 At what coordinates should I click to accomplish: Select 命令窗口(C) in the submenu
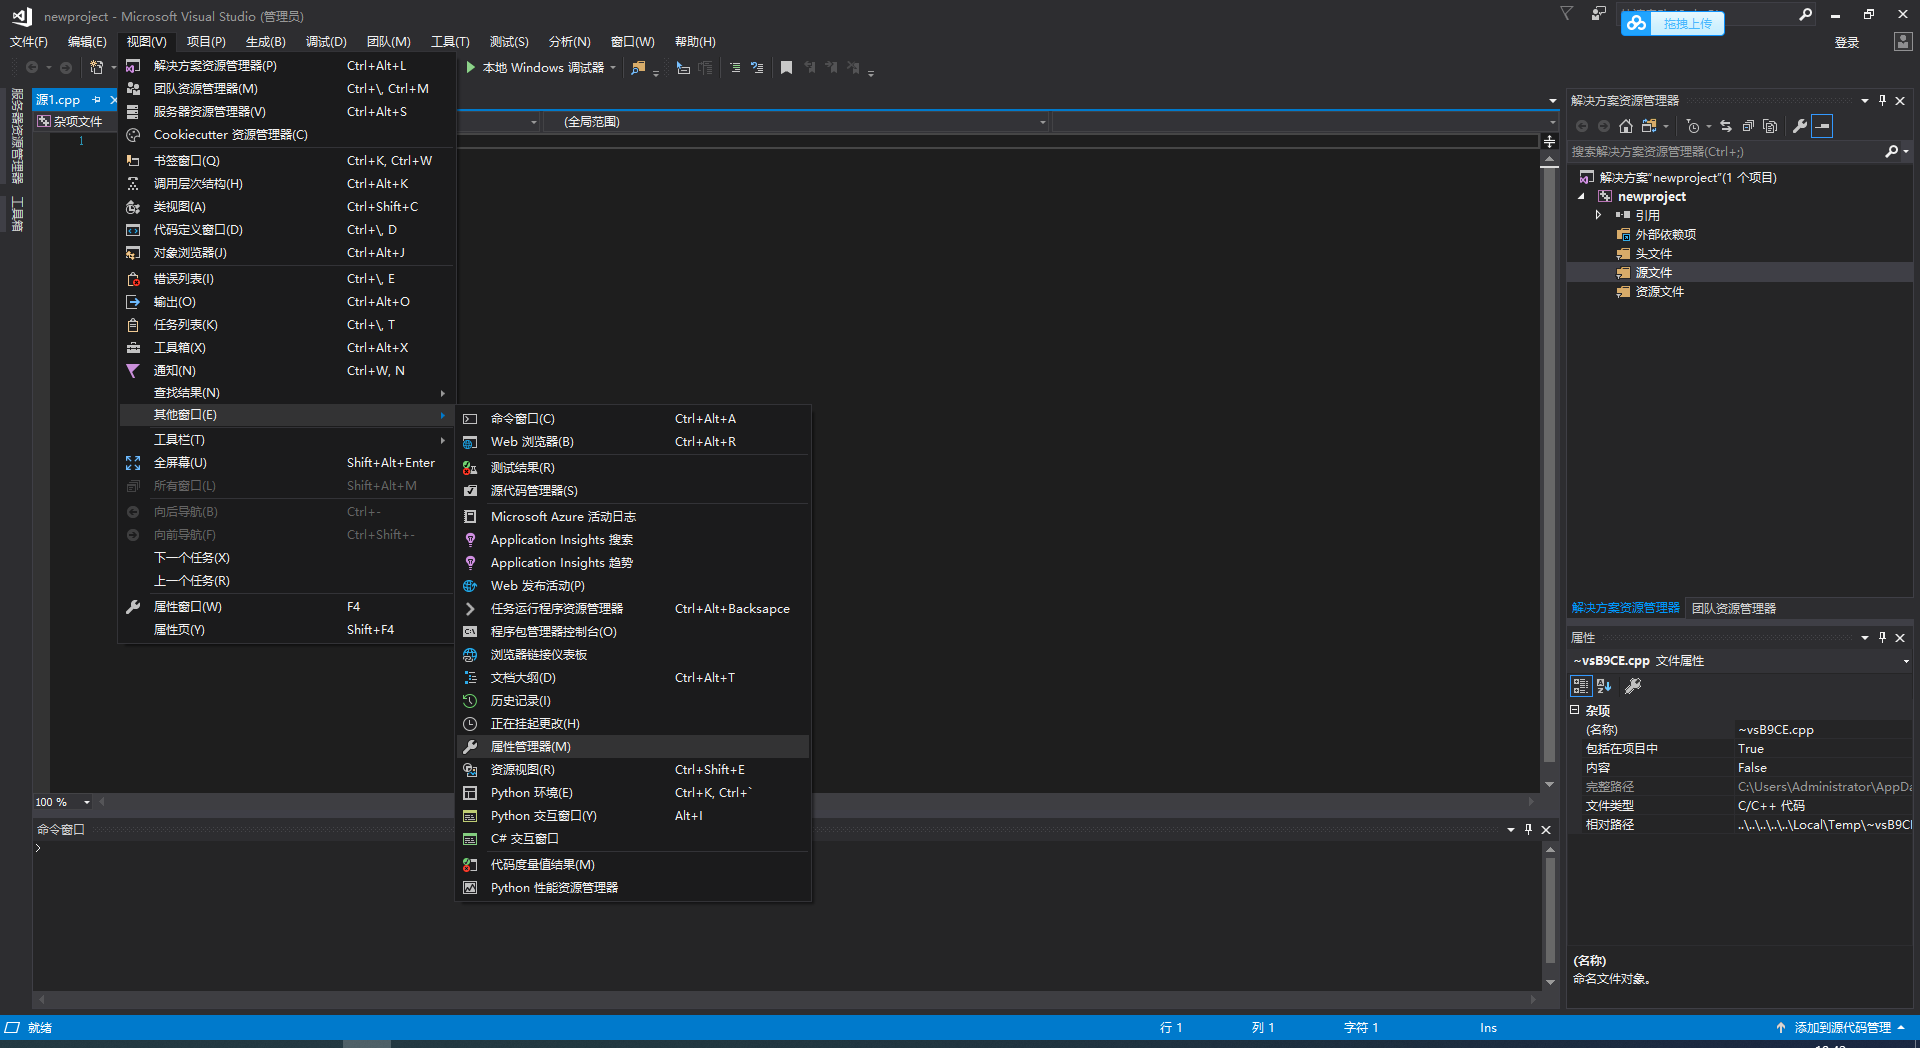633,419
